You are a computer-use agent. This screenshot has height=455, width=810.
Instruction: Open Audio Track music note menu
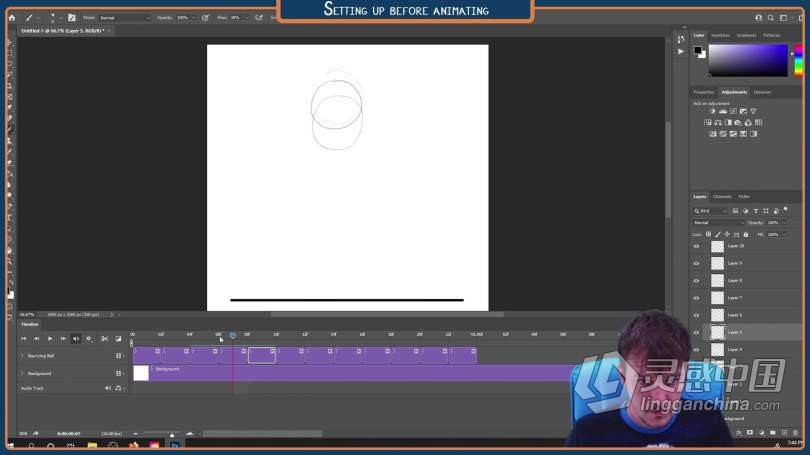[x=118, y=388]
